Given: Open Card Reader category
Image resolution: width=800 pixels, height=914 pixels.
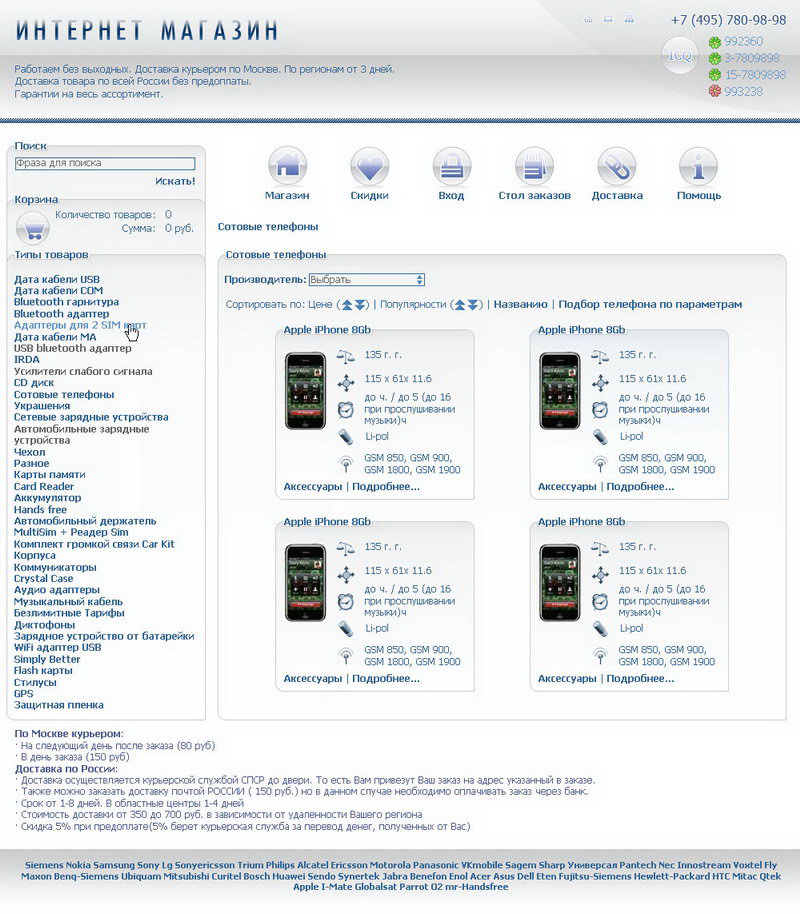Looking at the screenshot, I should (44, 487).
